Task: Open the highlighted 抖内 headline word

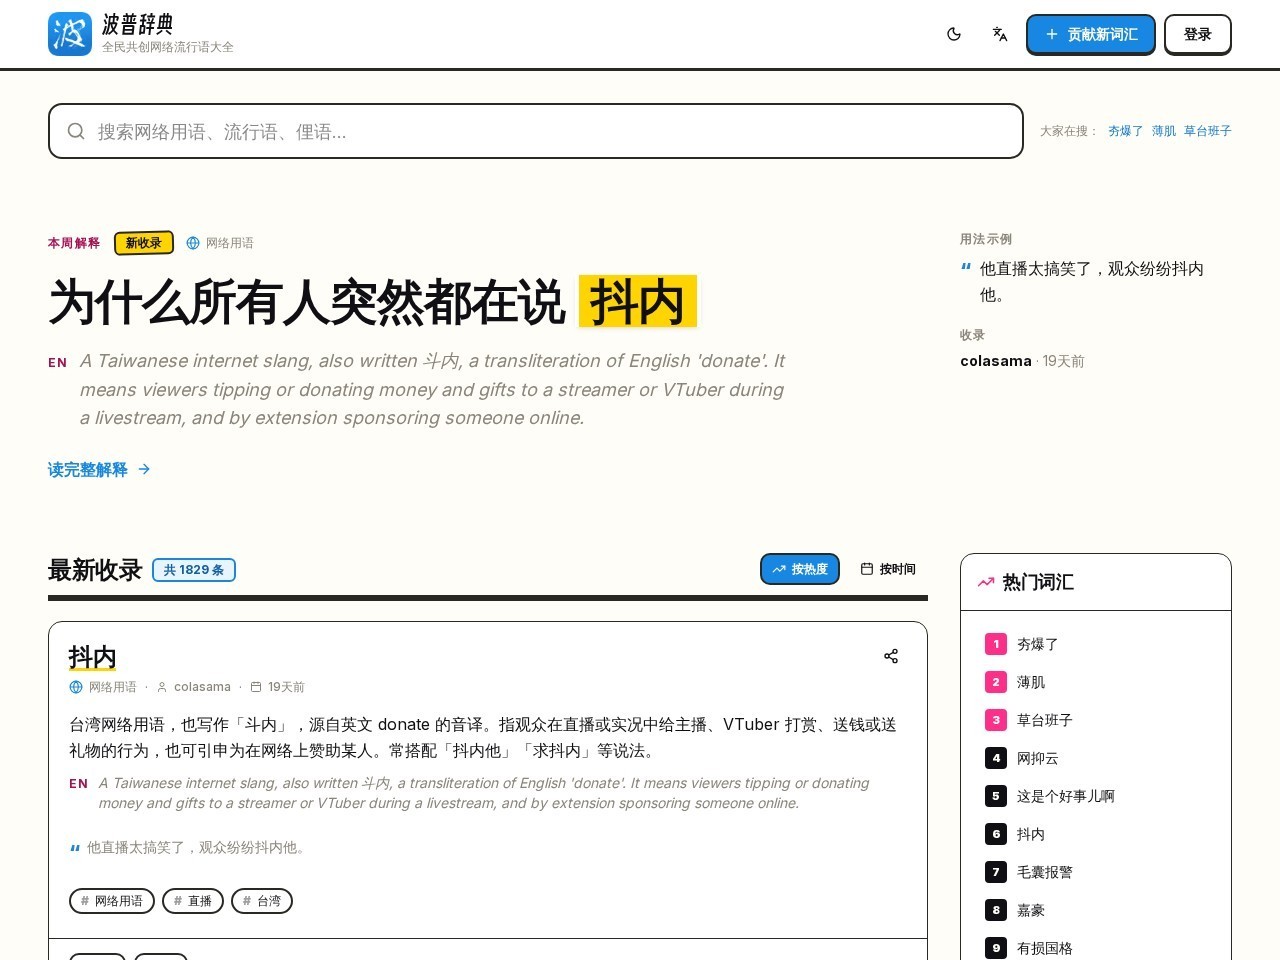Action: pyautogui.click(x=638, y=302)
